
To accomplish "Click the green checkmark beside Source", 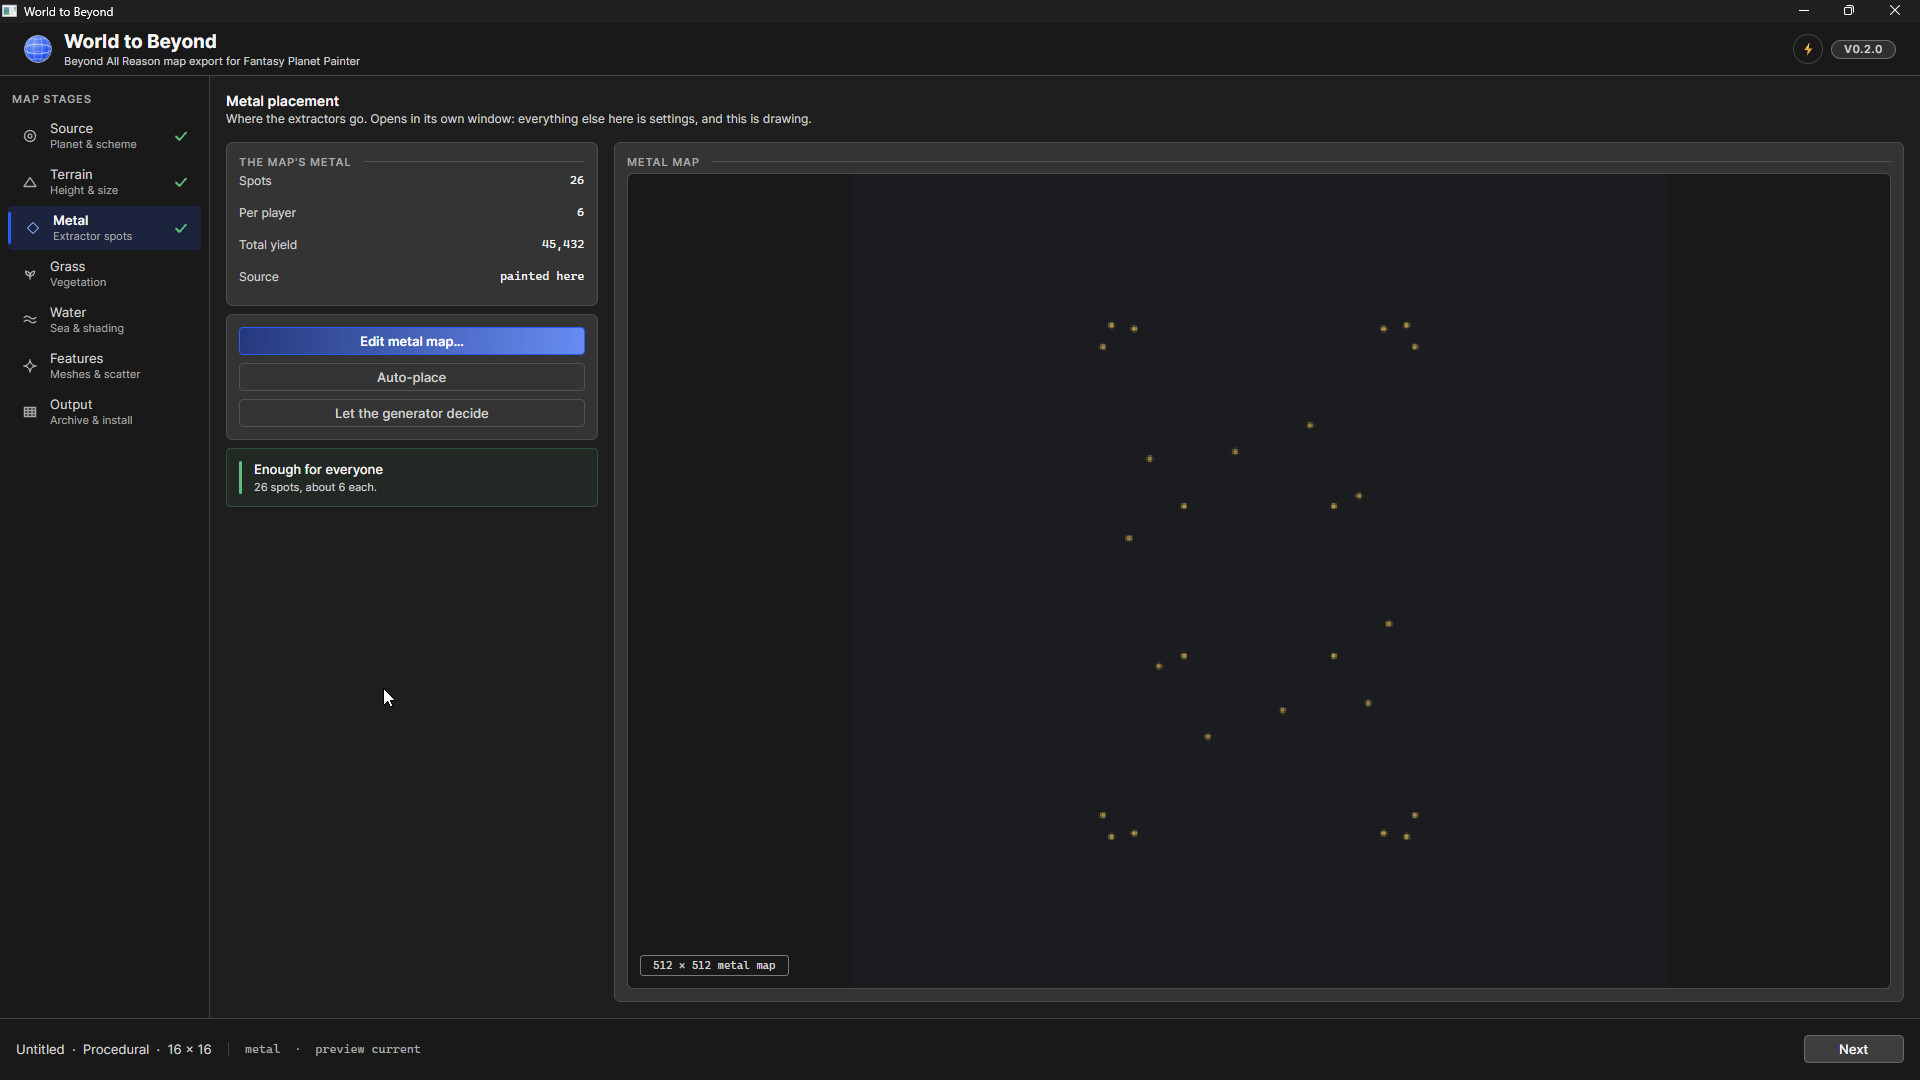I will 181,136.
